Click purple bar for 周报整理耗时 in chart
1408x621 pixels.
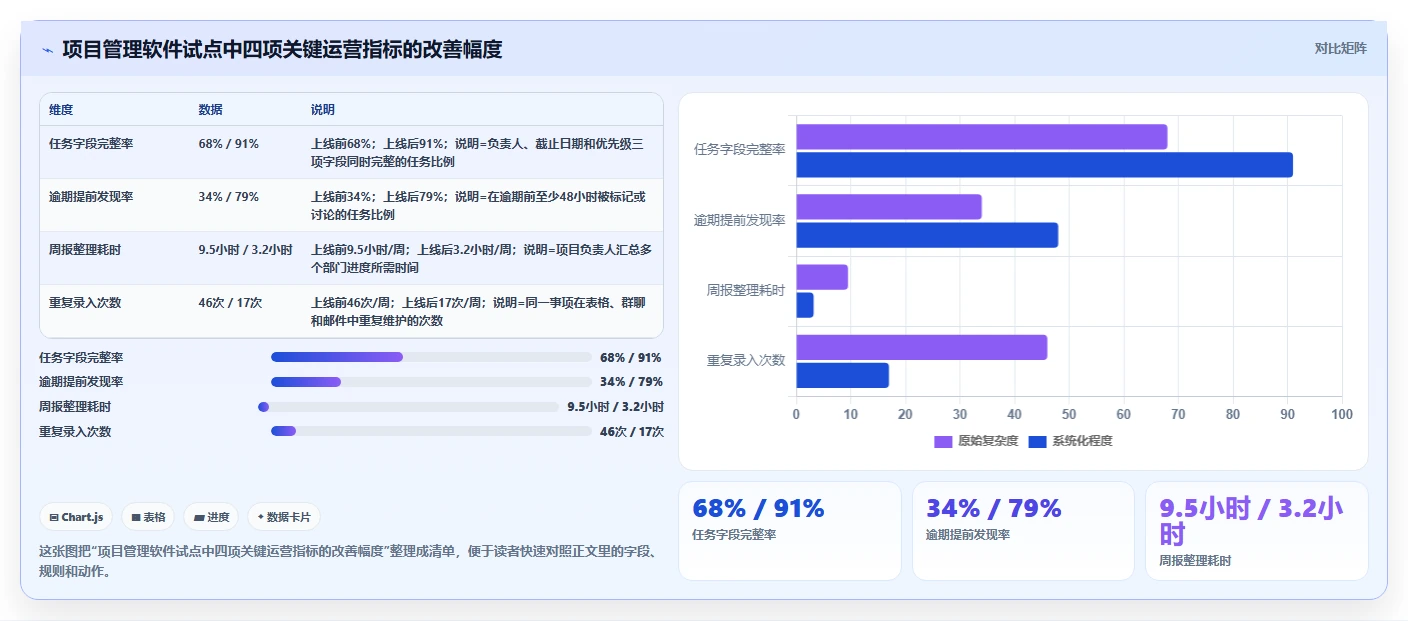(x=822, y=277)
